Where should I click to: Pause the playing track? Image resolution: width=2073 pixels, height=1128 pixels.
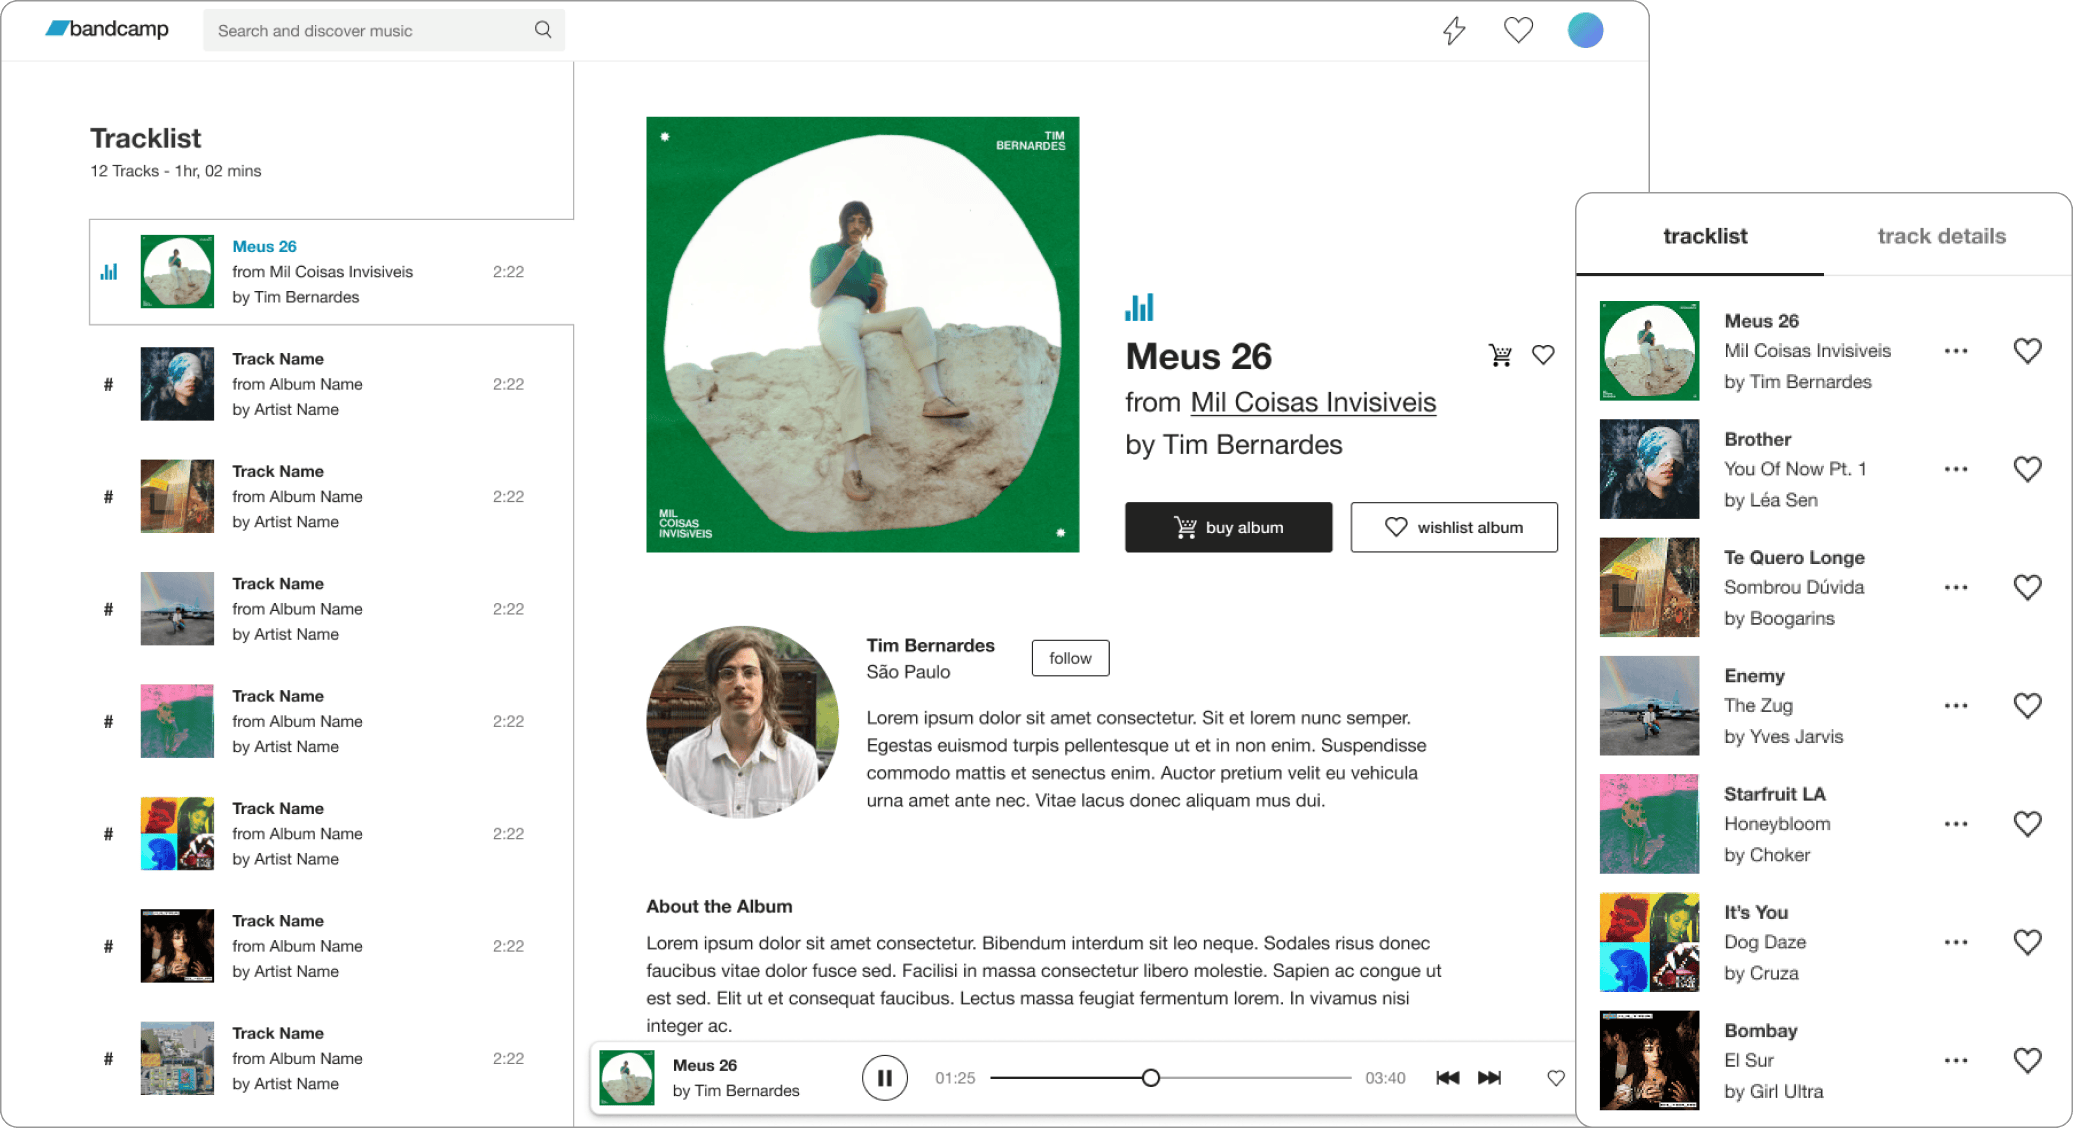884,1078
